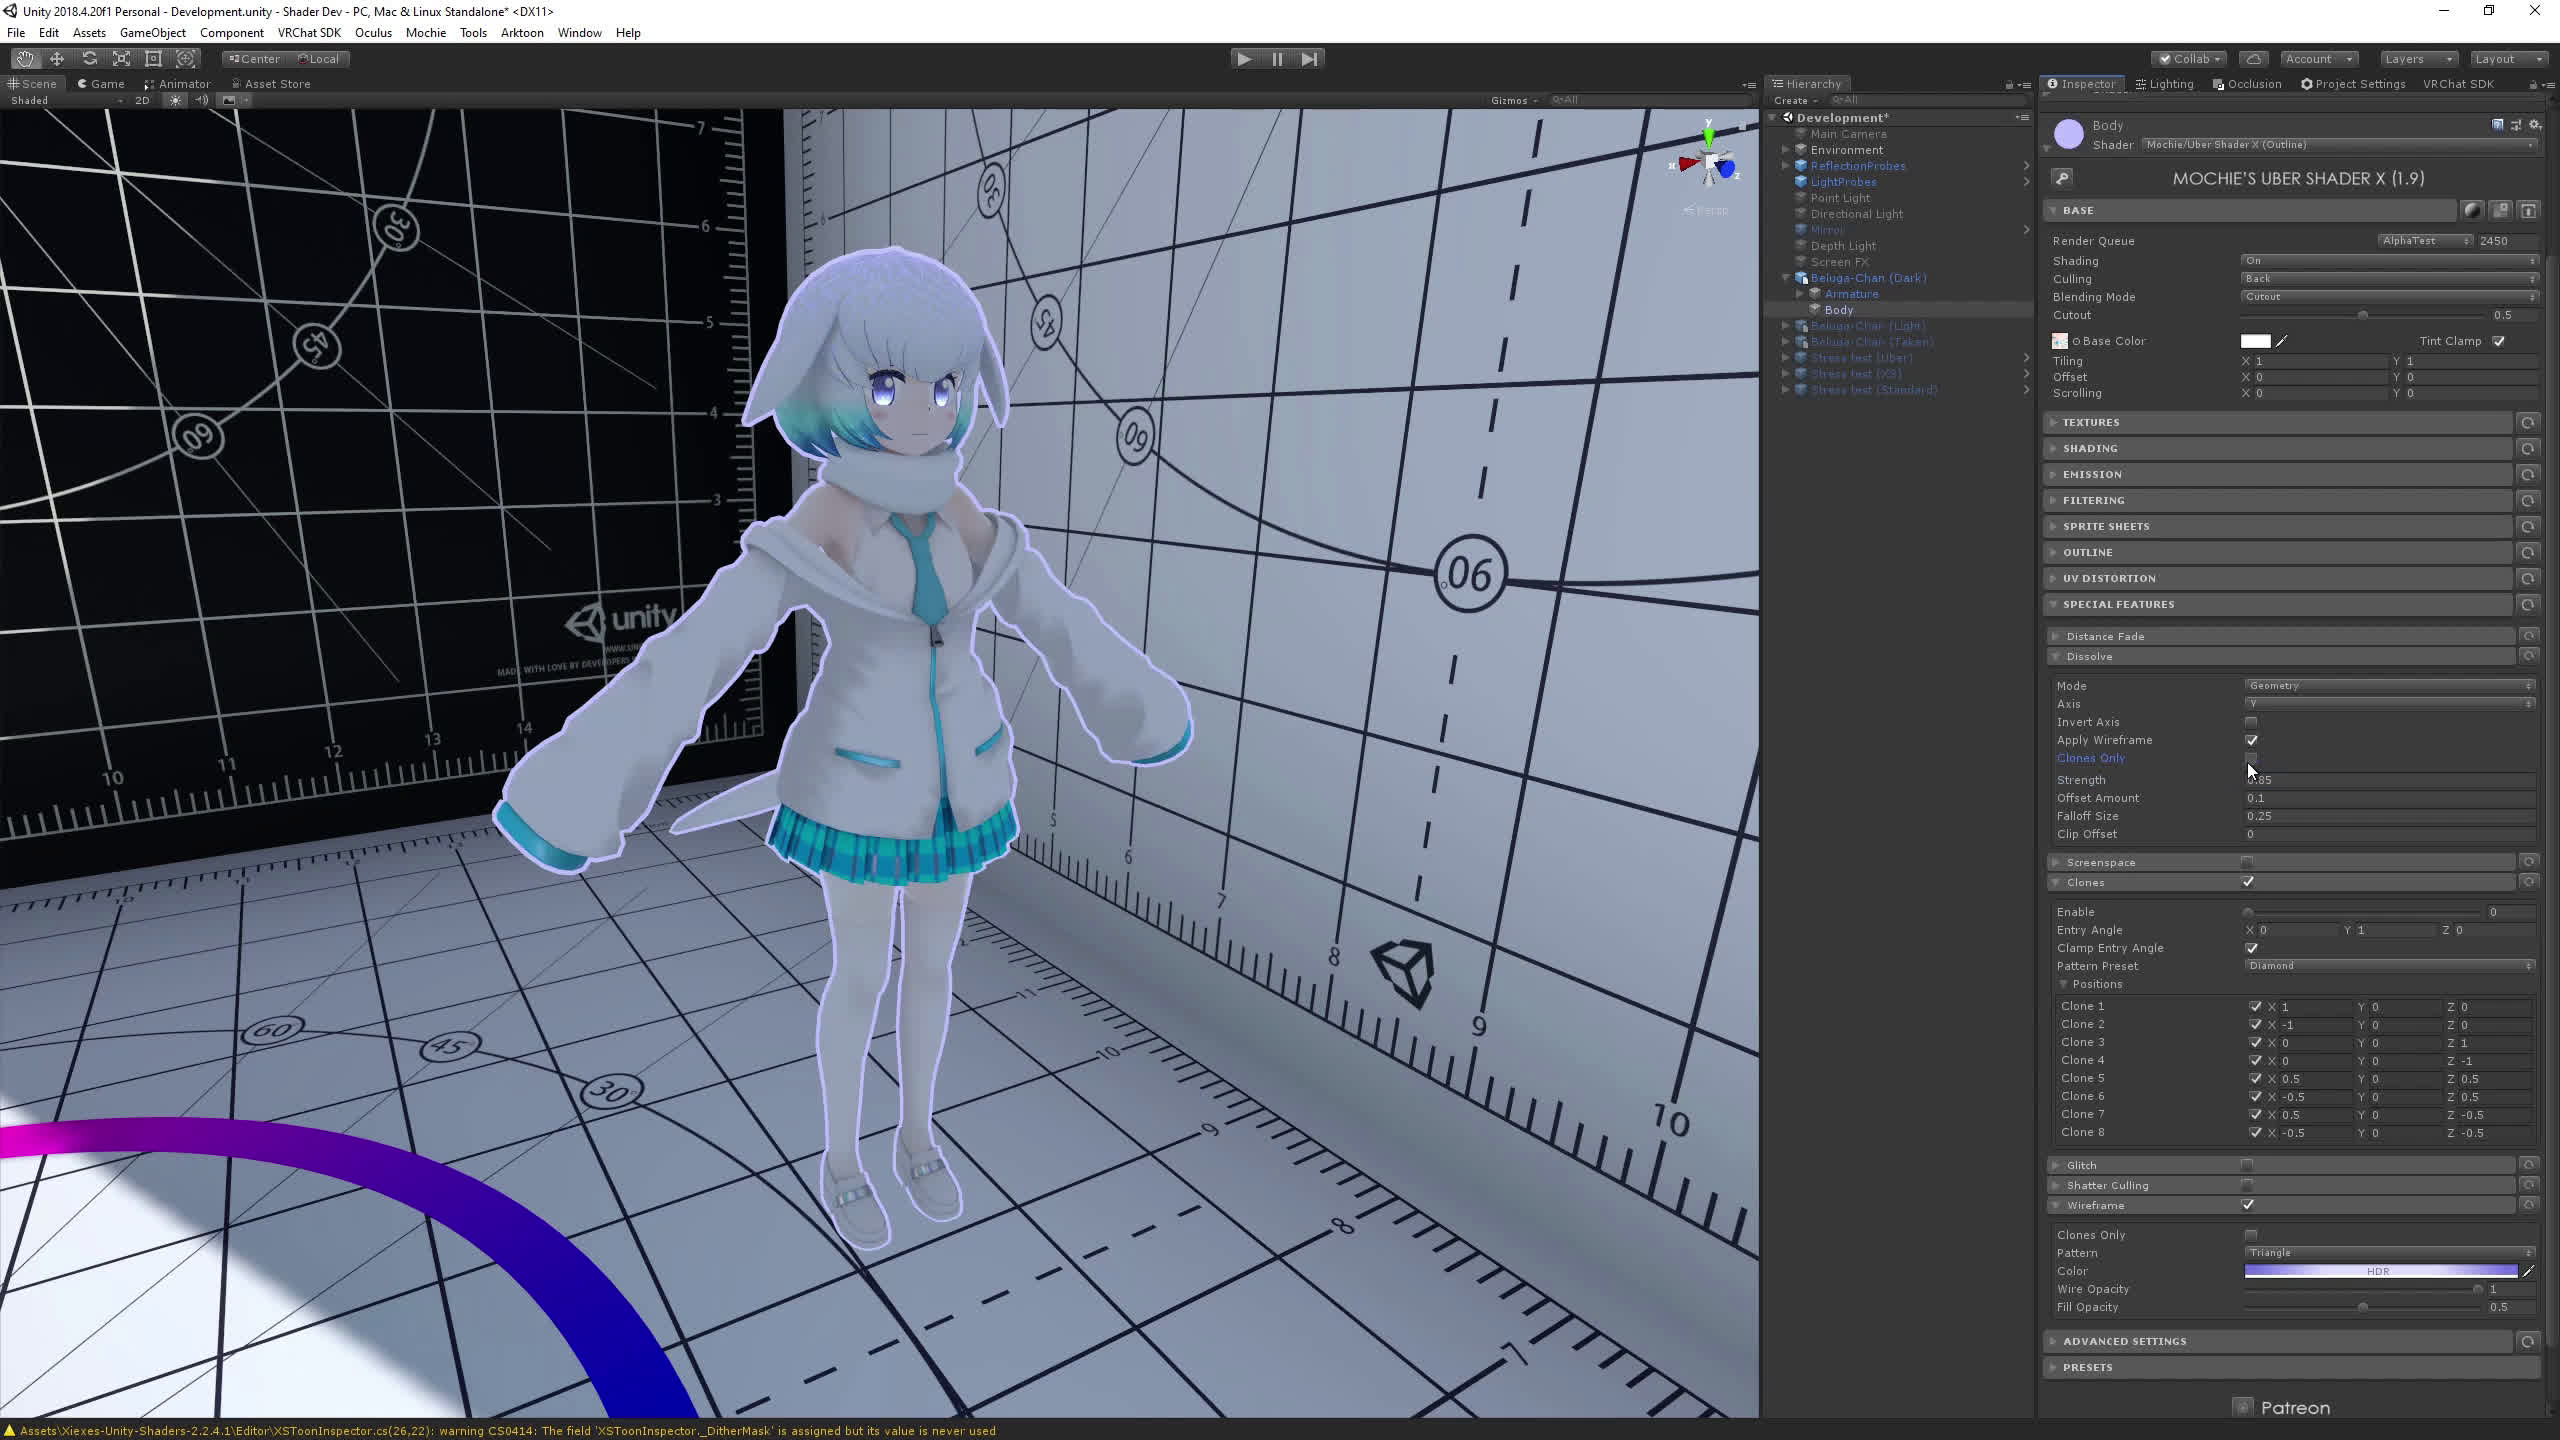Toggle scene lighting with the sun icon
This screenshot has height=1440, width=2560.
(176, 101)
